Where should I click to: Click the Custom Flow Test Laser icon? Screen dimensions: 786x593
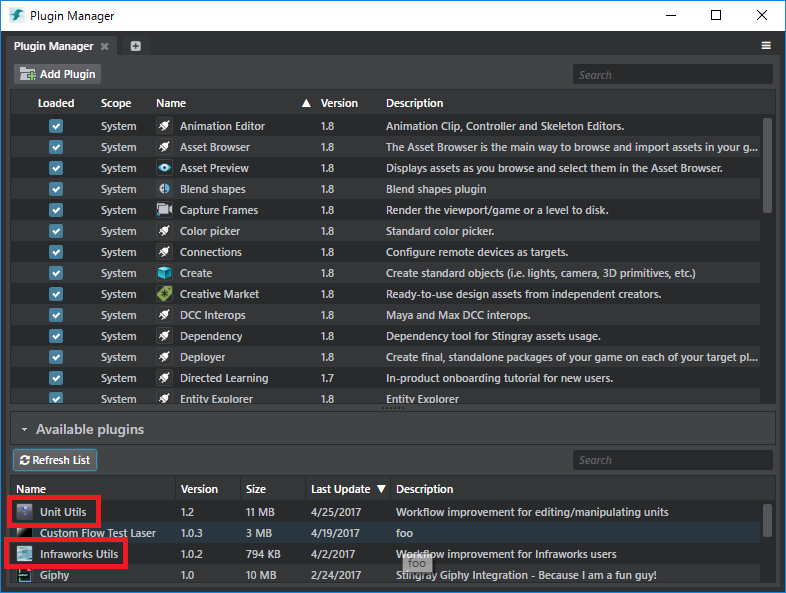click(24, 532)
